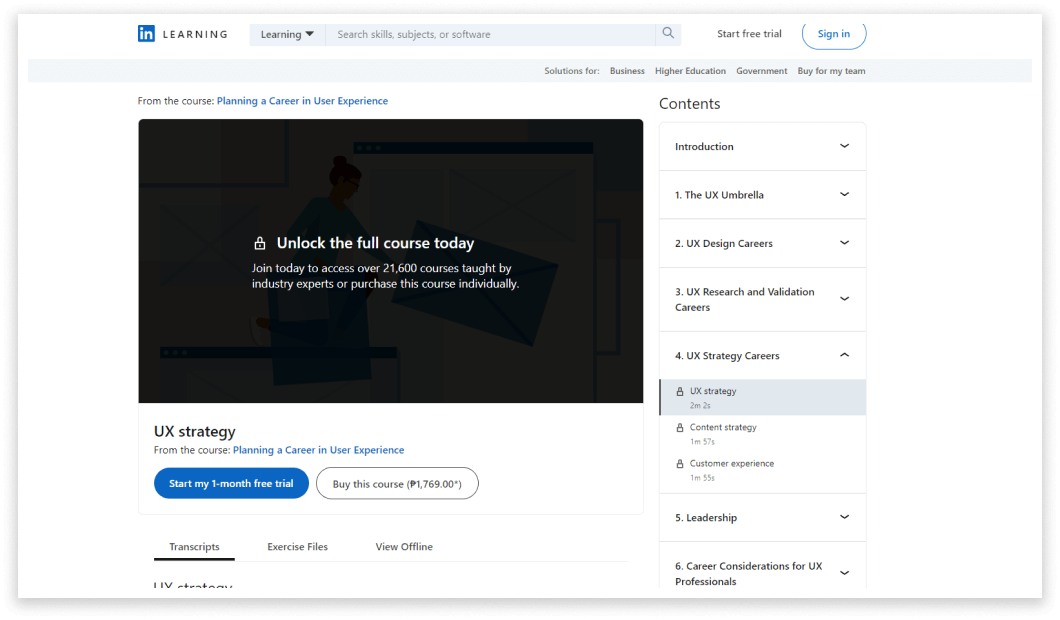Click the search skills input field

tap(490, 34)
